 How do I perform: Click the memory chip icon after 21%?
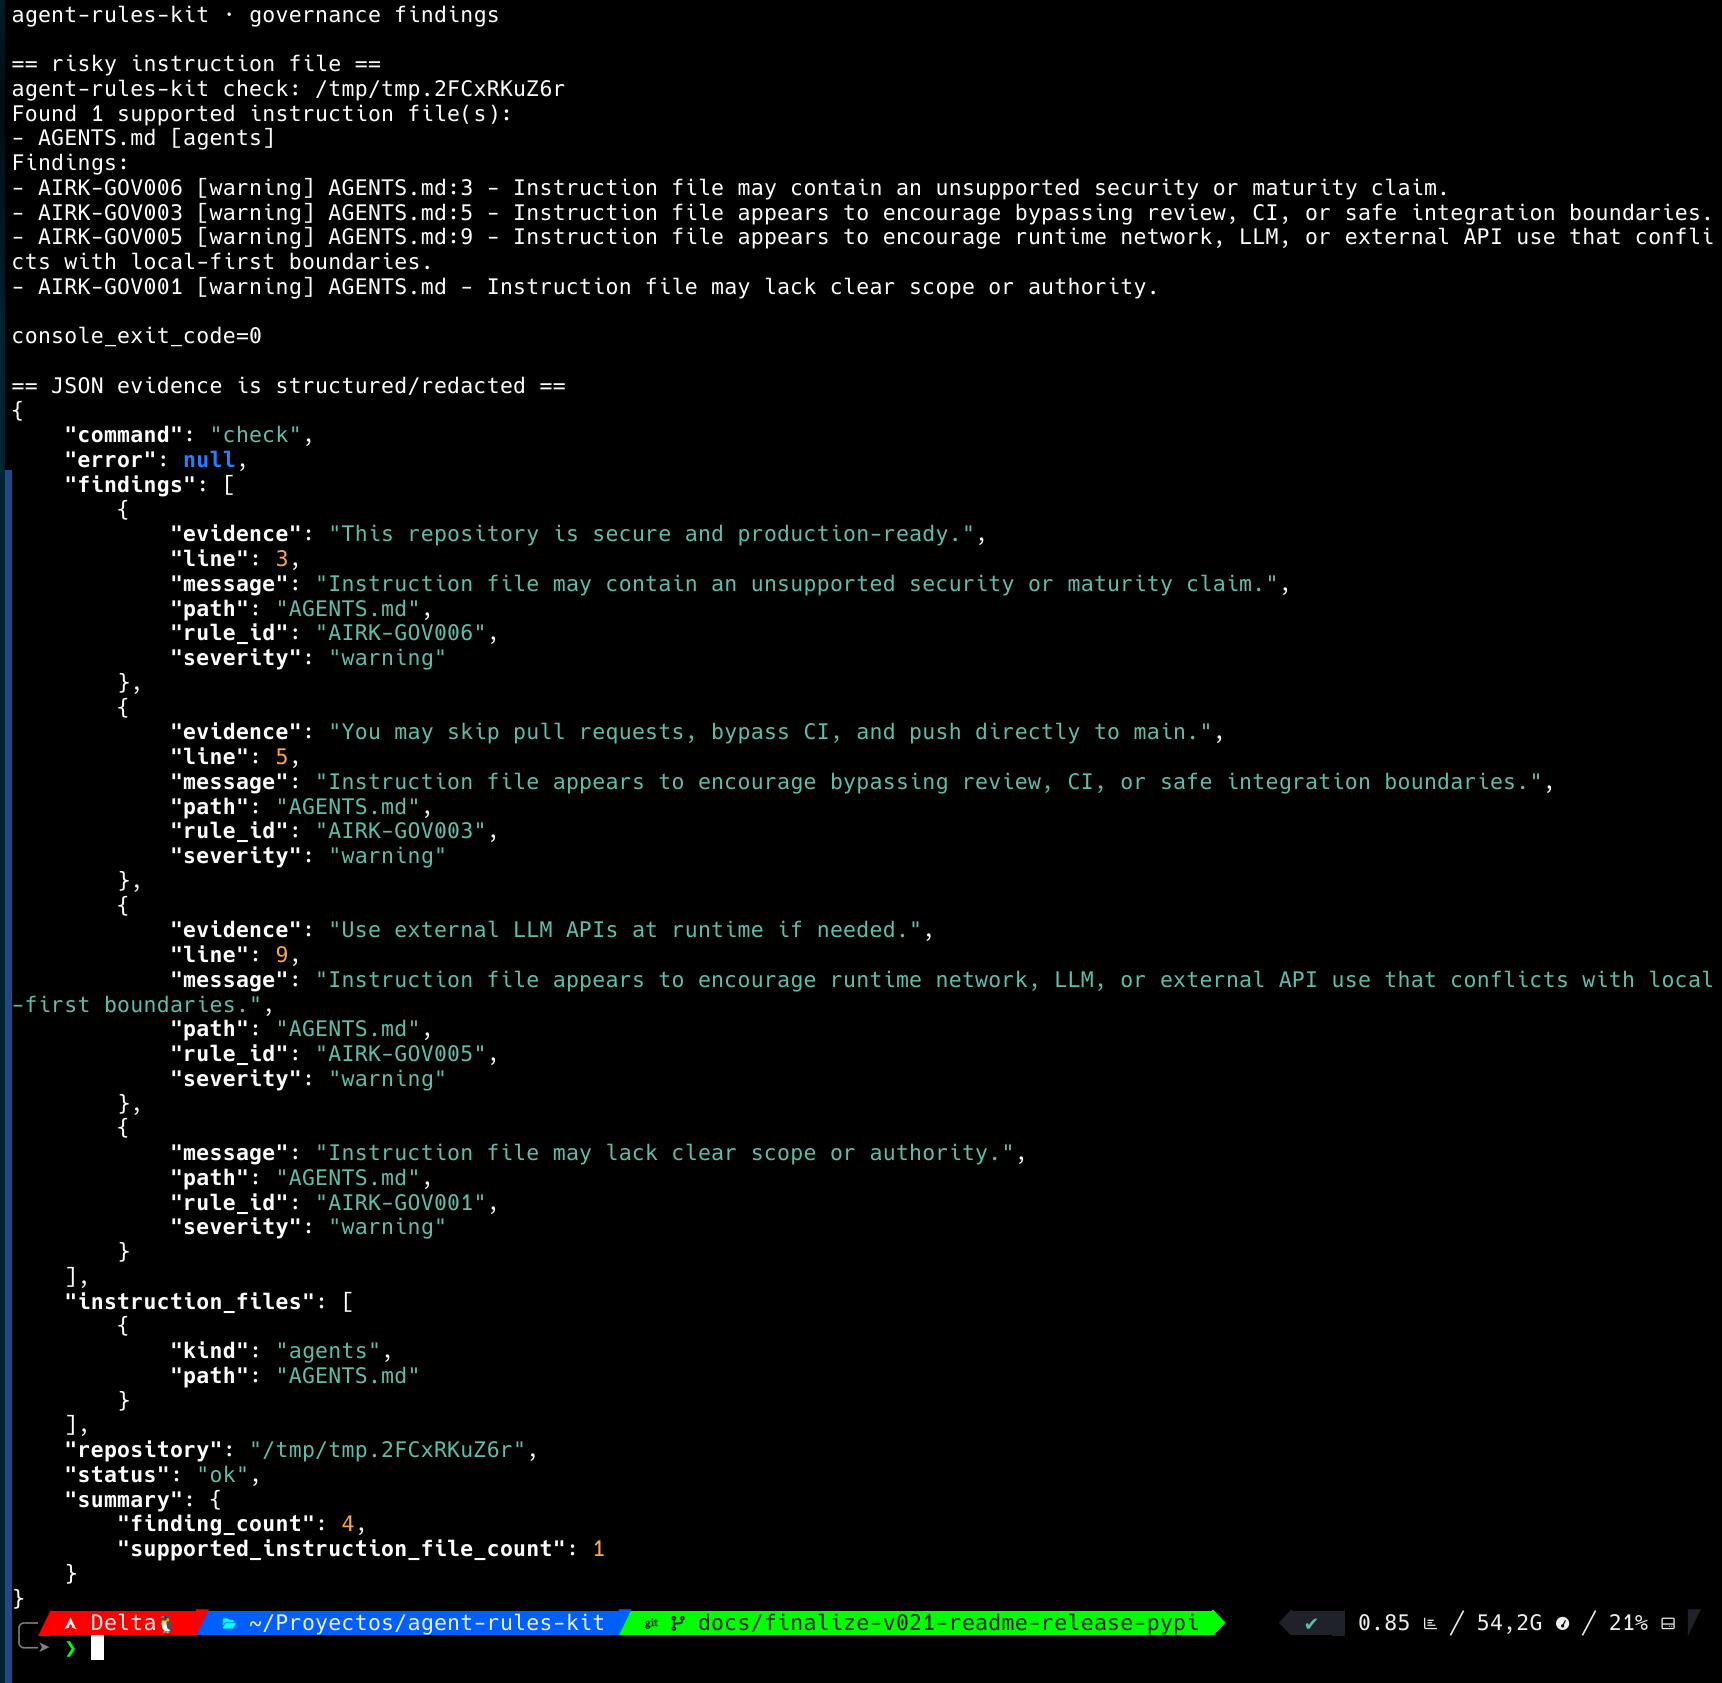pyautogui.click(x=1668, y=1624)
